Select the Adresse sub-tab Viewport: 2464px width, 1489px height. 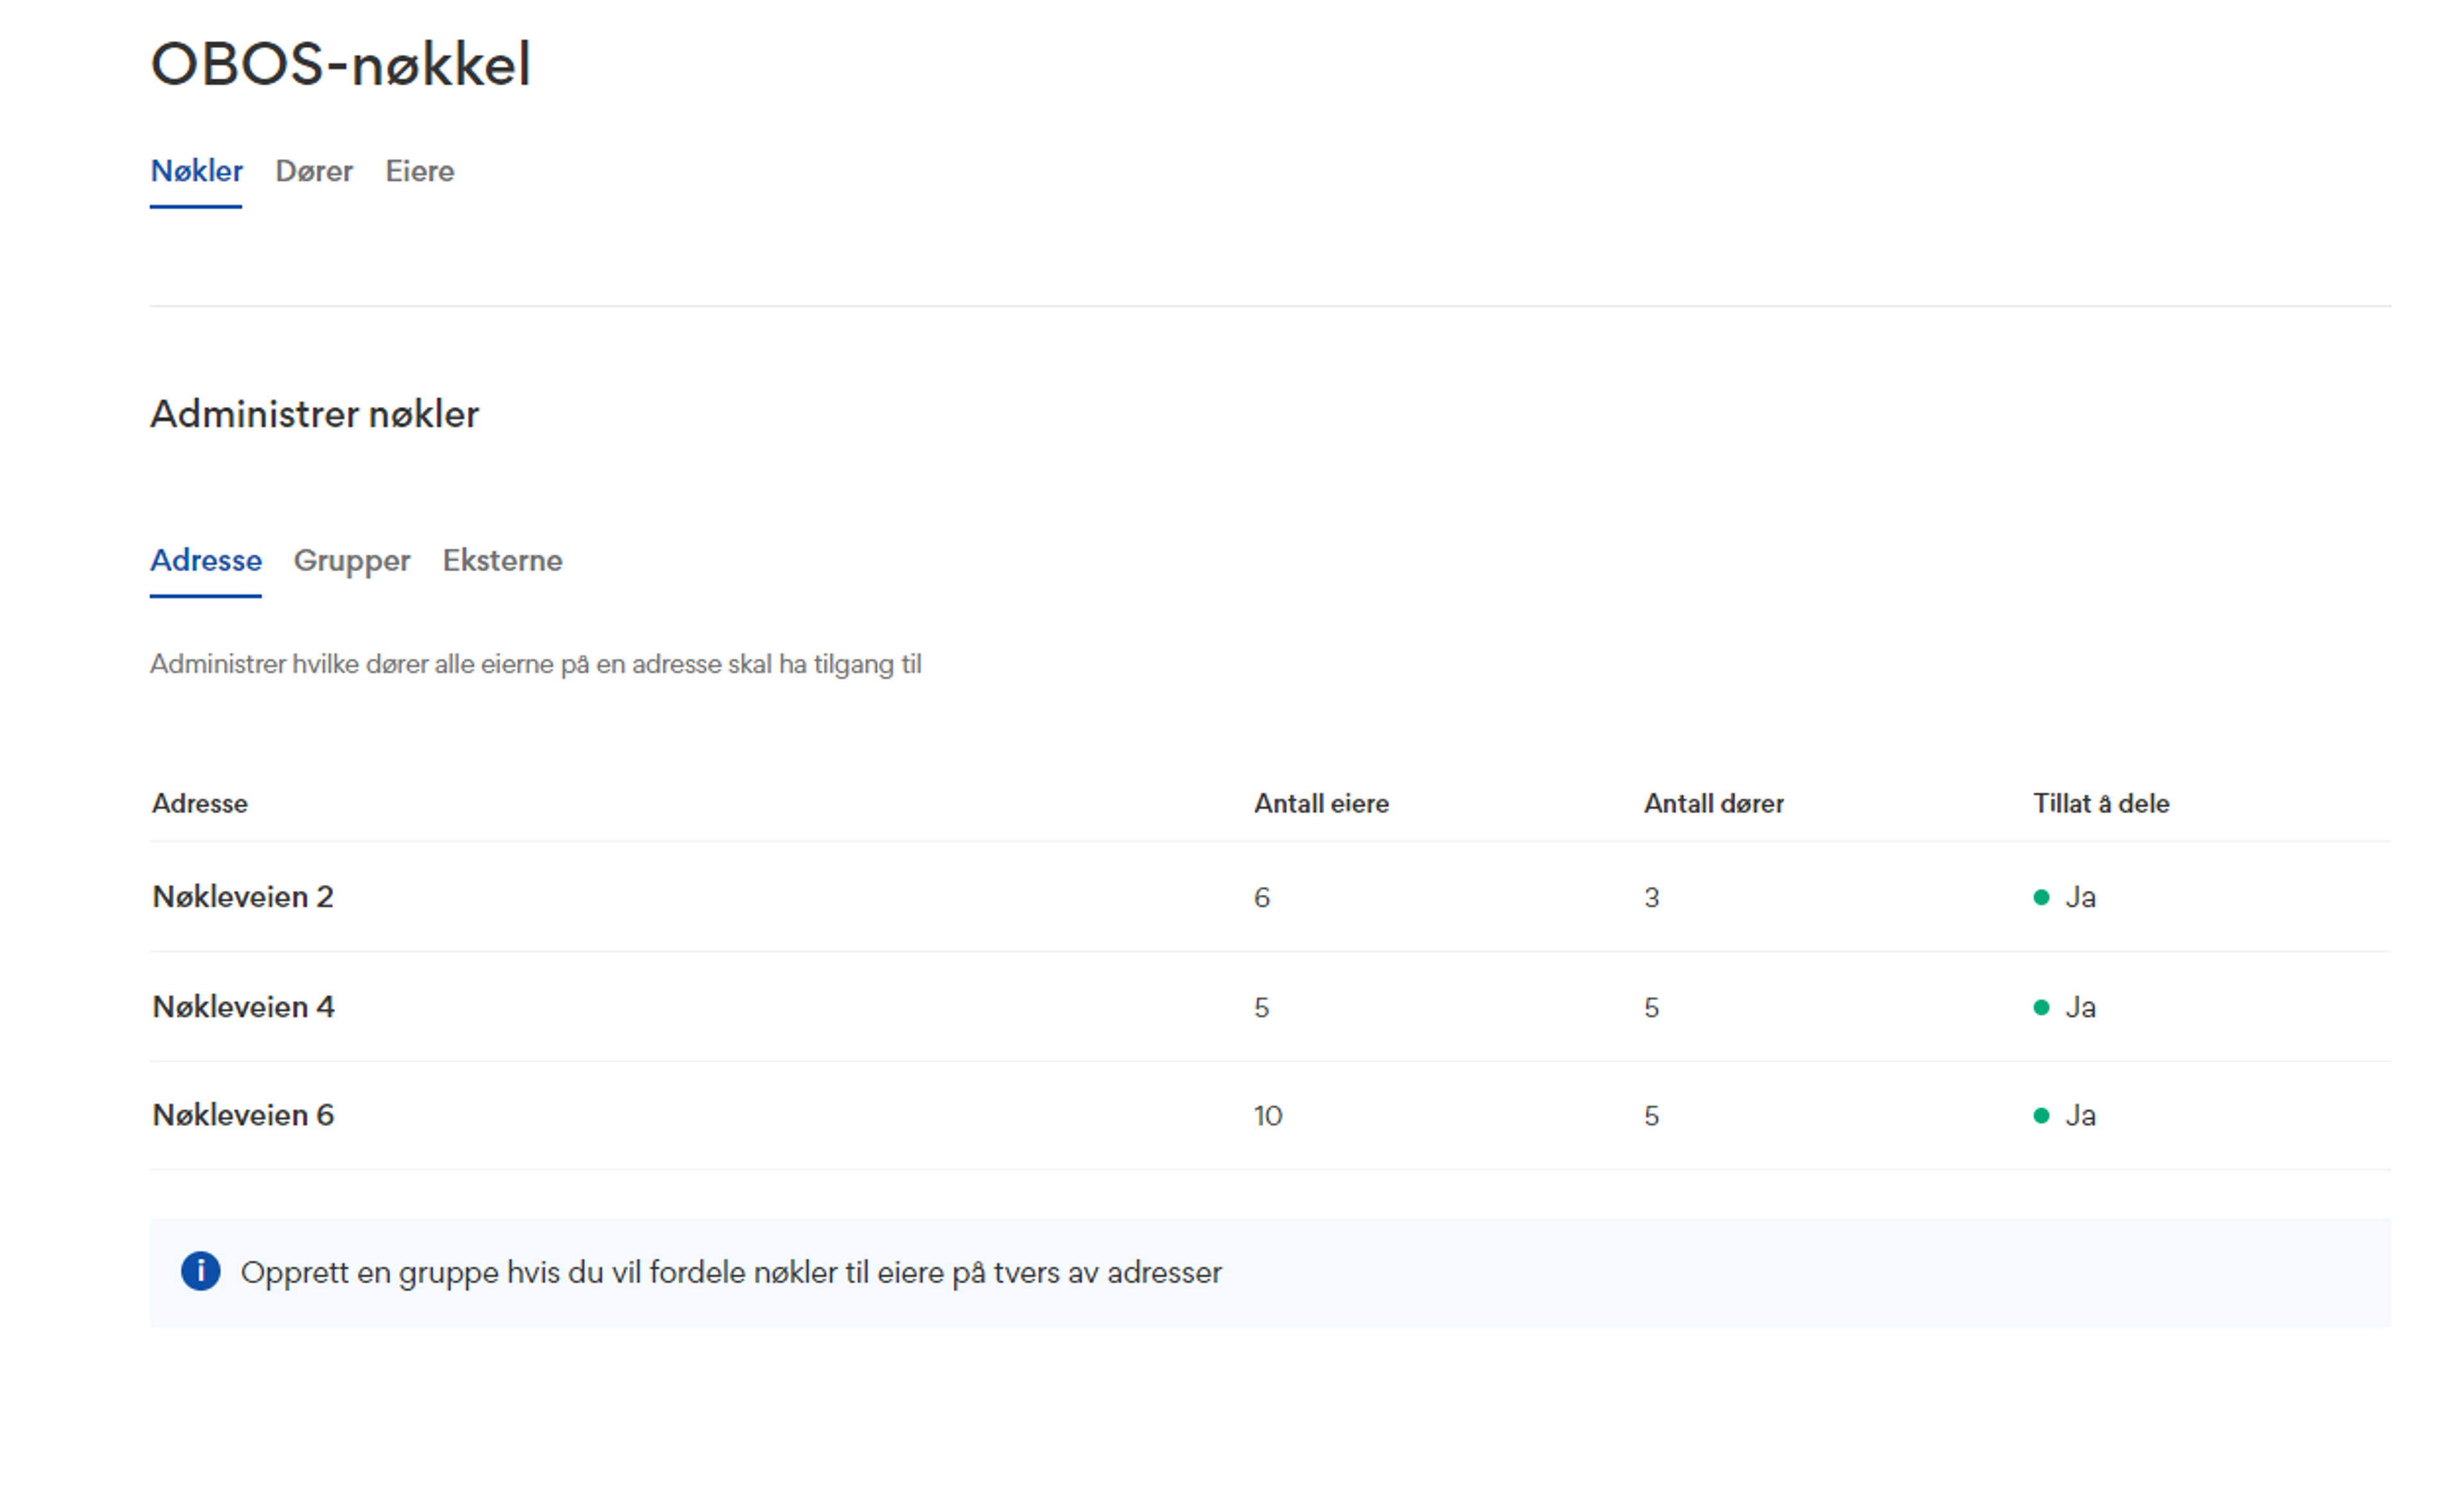tap(206, 560)
